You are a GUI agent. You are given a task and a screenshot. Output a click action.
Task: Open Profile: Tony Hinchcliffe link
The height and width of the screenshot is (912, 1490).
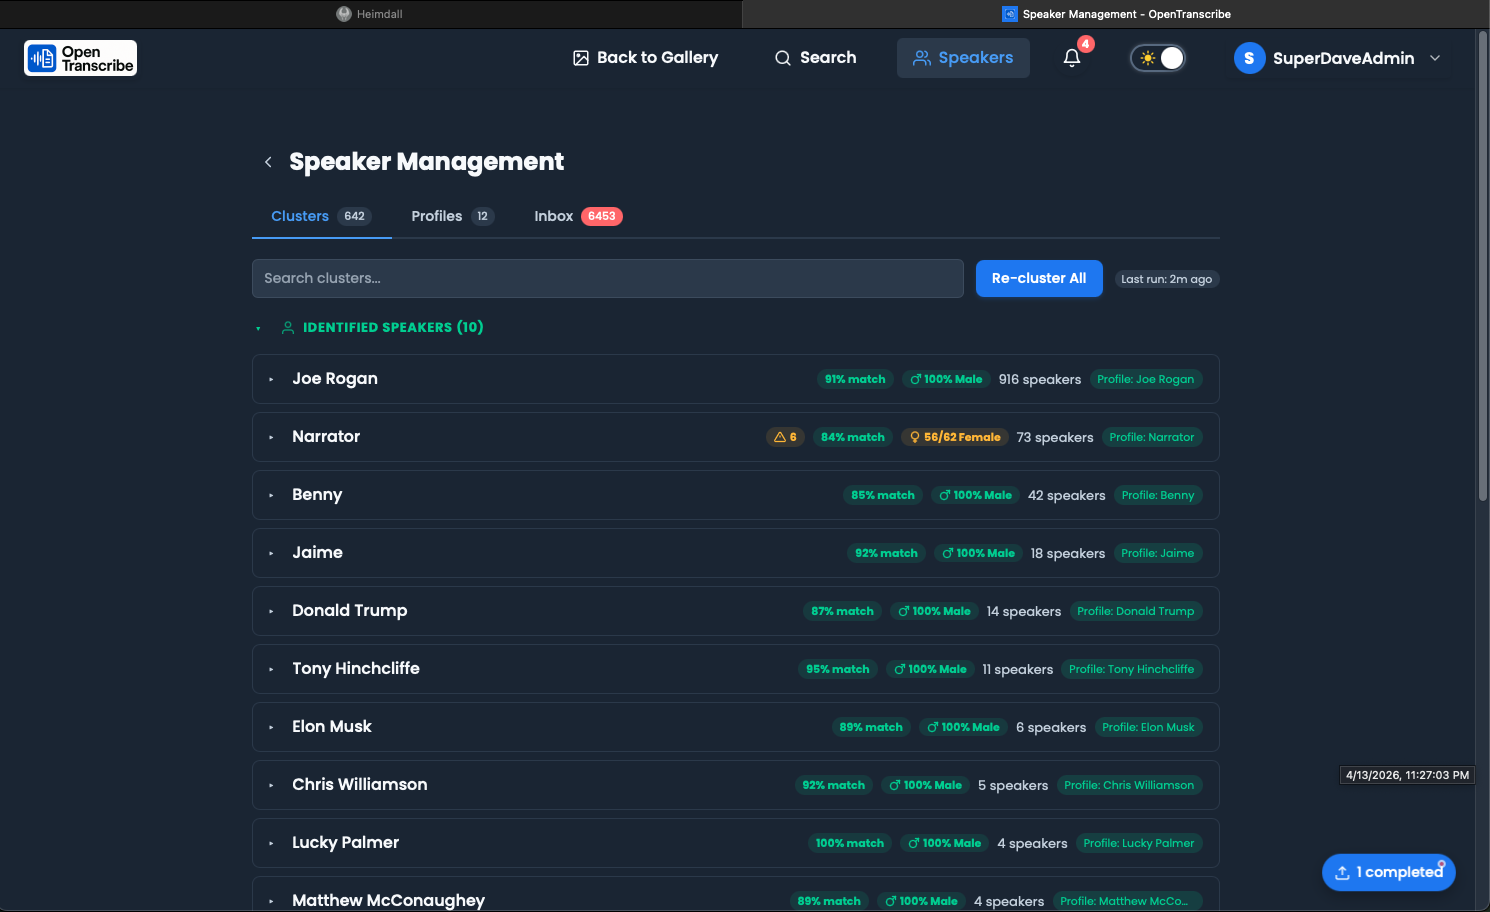[x=1132, y=669]
